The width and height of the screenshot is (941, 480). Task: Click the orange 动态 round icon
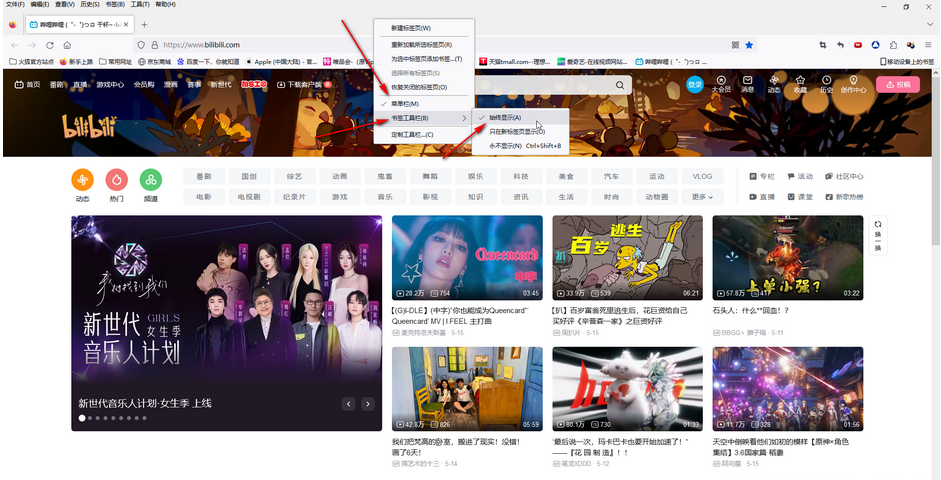[x=83, y=180]
